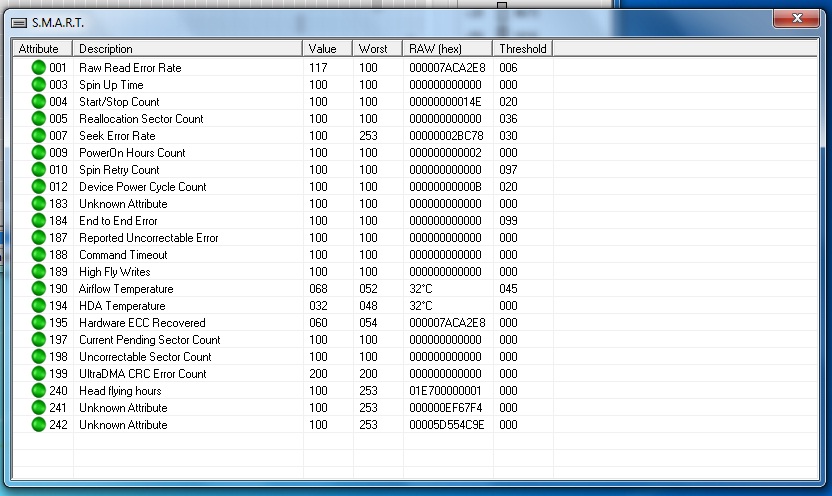Select the Spin Retry Count description
832x496 pixels.
(x=119, y=170)
